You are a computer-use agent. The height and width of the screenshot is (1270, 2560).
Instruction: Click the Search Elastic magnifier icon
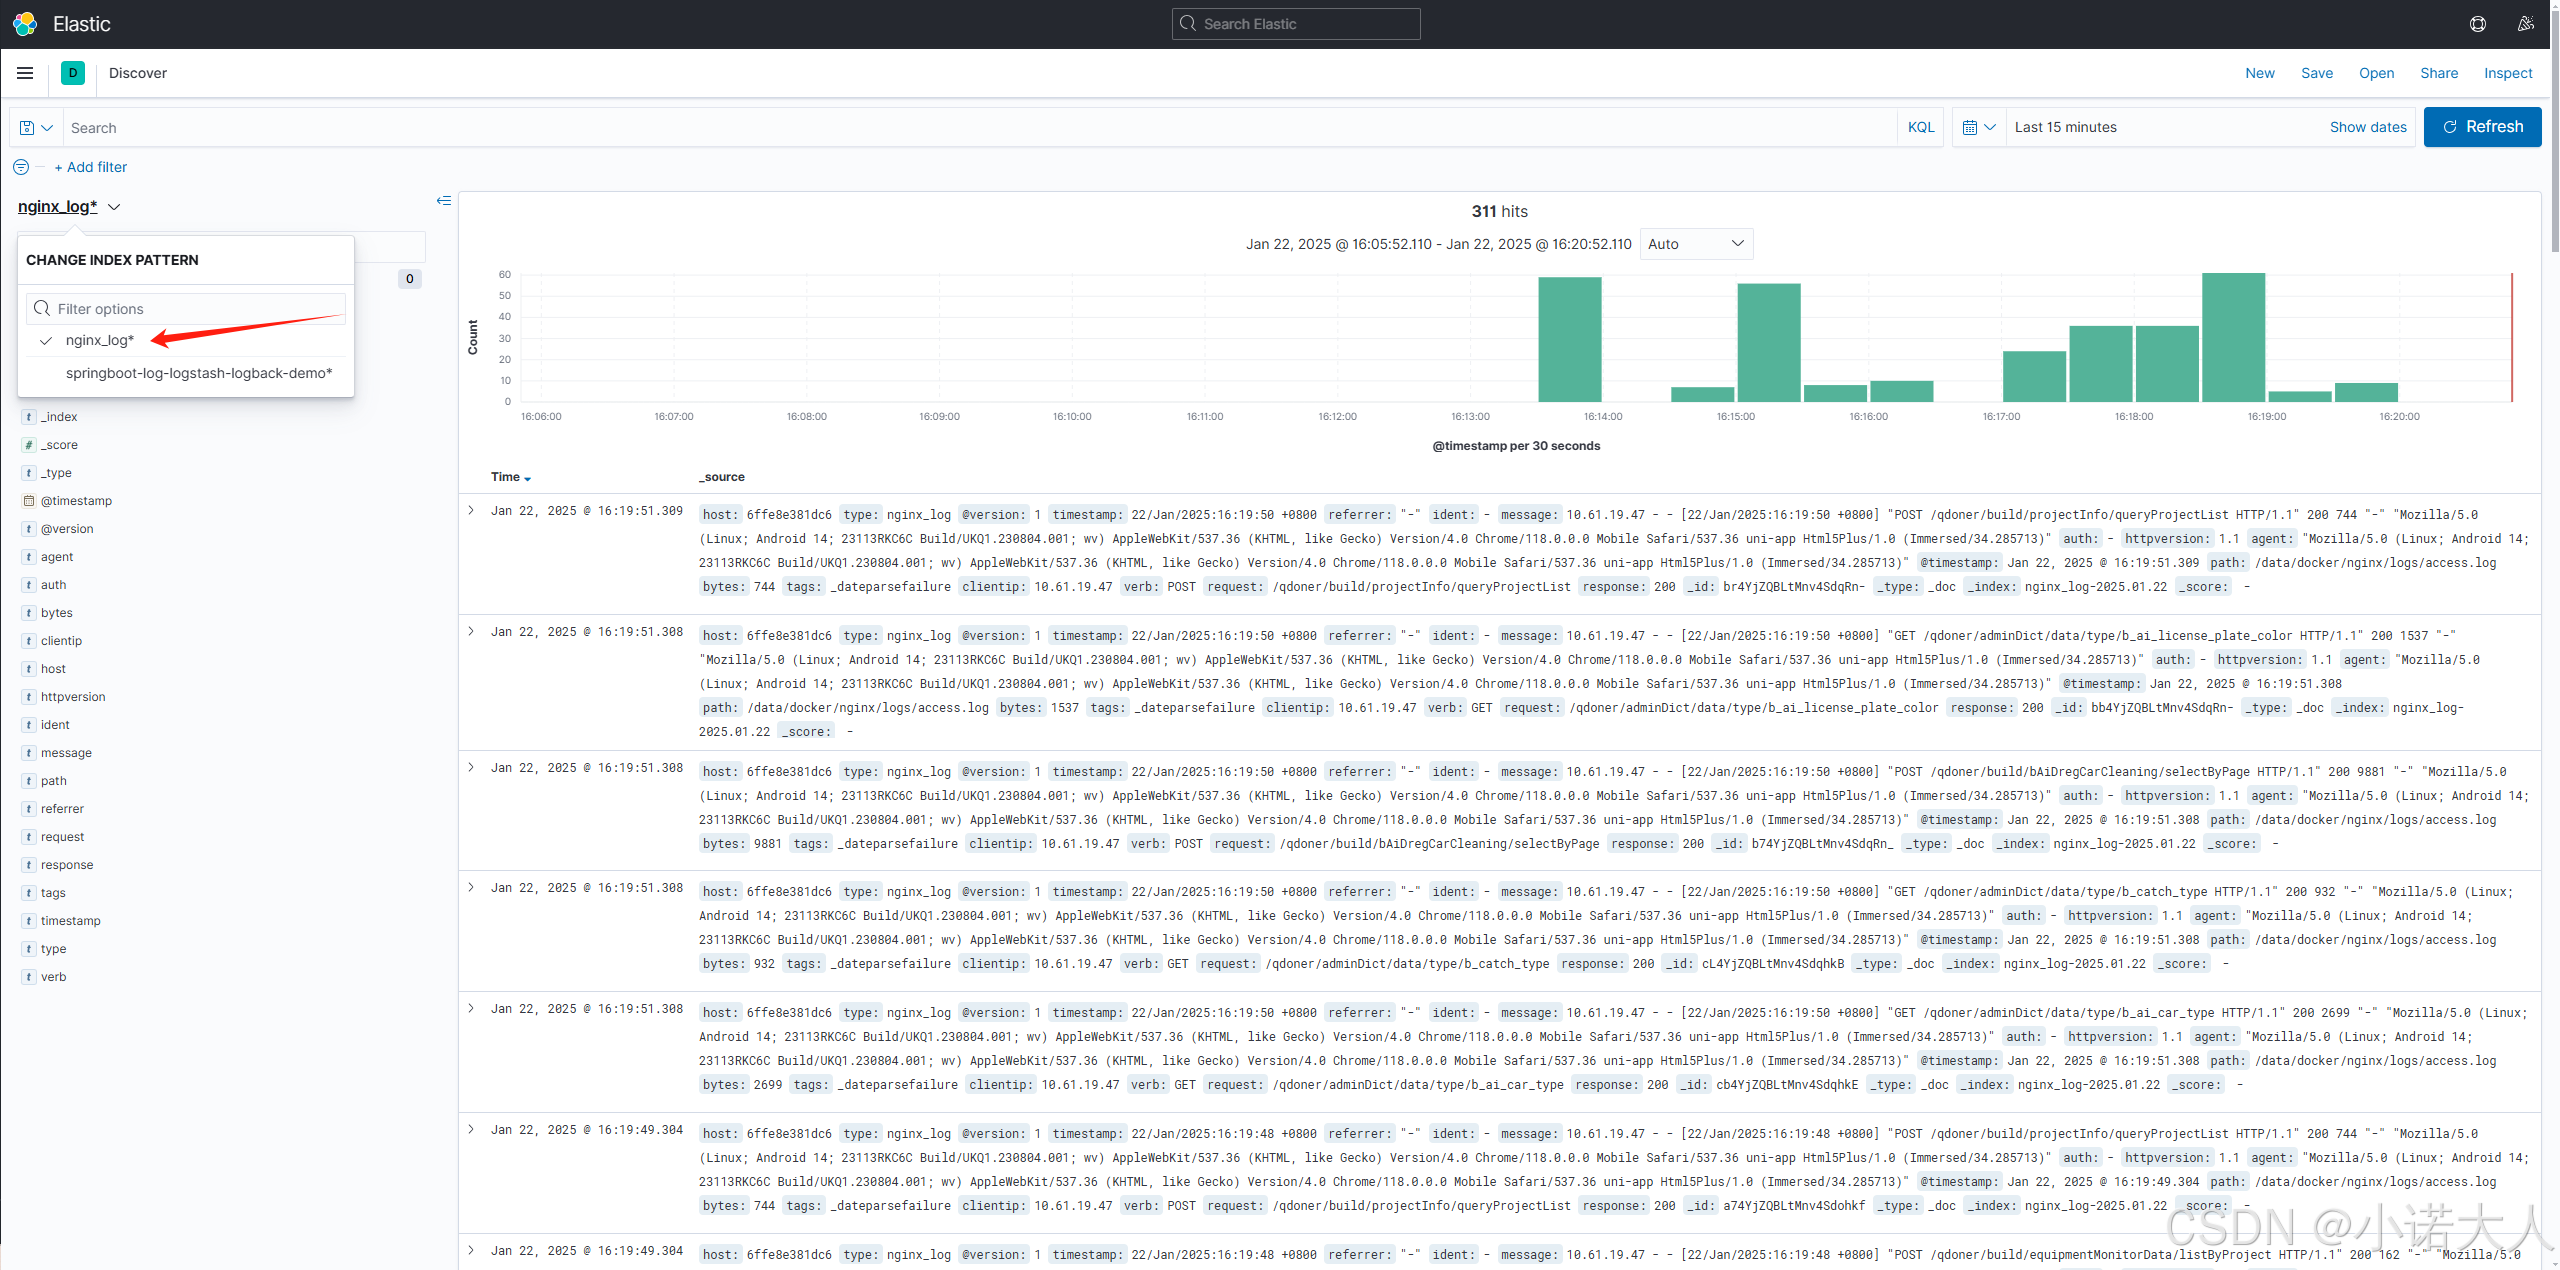(1188, 24)
